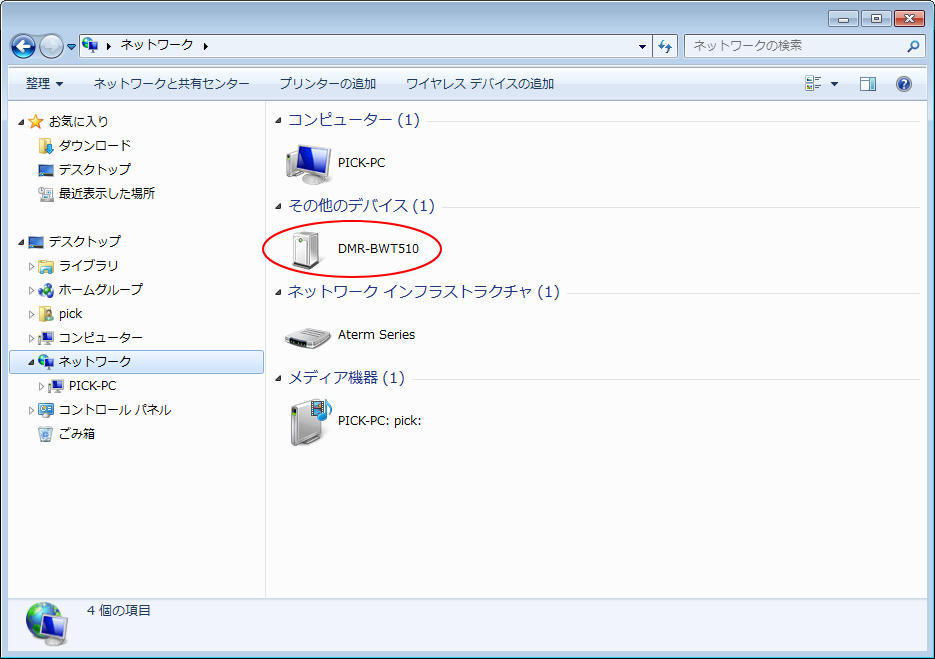Click the ホームグループ label in tree

(101, 290)
